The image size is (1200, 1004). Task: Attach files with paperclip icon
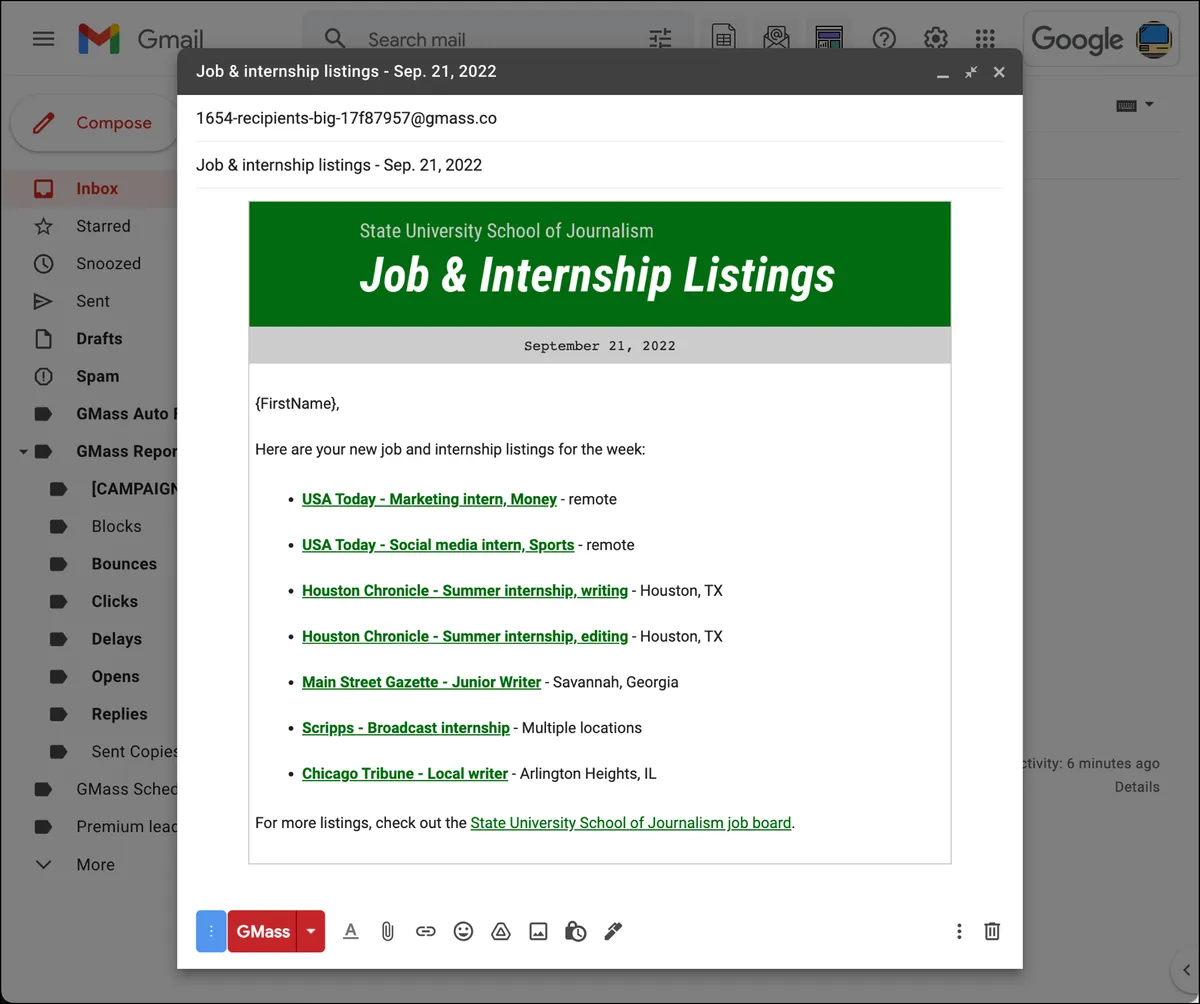388,931
